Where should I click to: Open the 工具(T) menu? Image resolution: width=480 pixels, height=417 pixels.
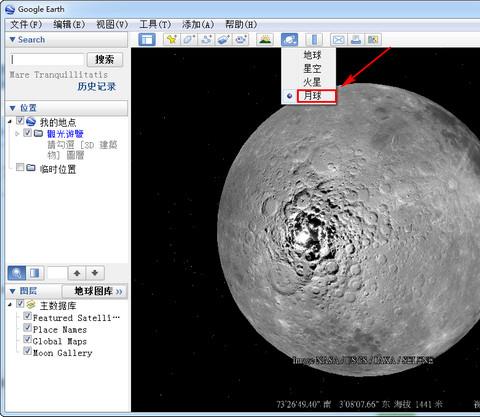[155, 24]
